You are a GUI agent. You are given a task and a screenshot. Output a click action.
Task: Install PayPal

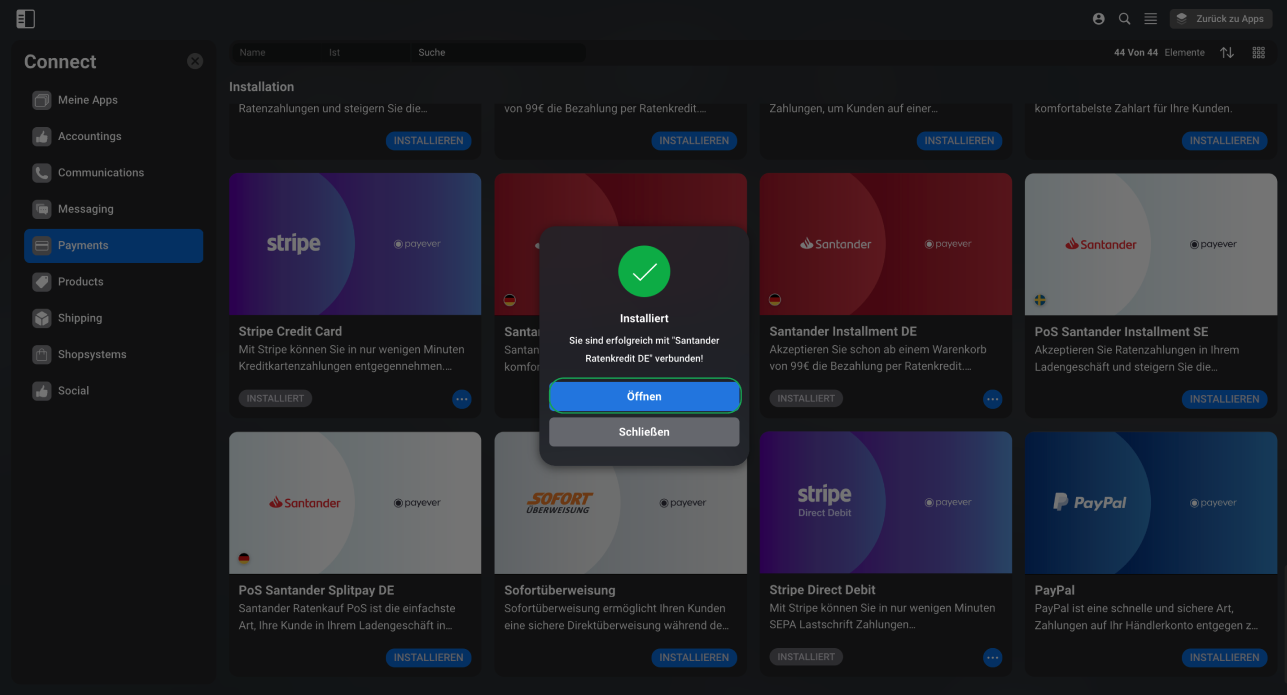coord(1224,658)
